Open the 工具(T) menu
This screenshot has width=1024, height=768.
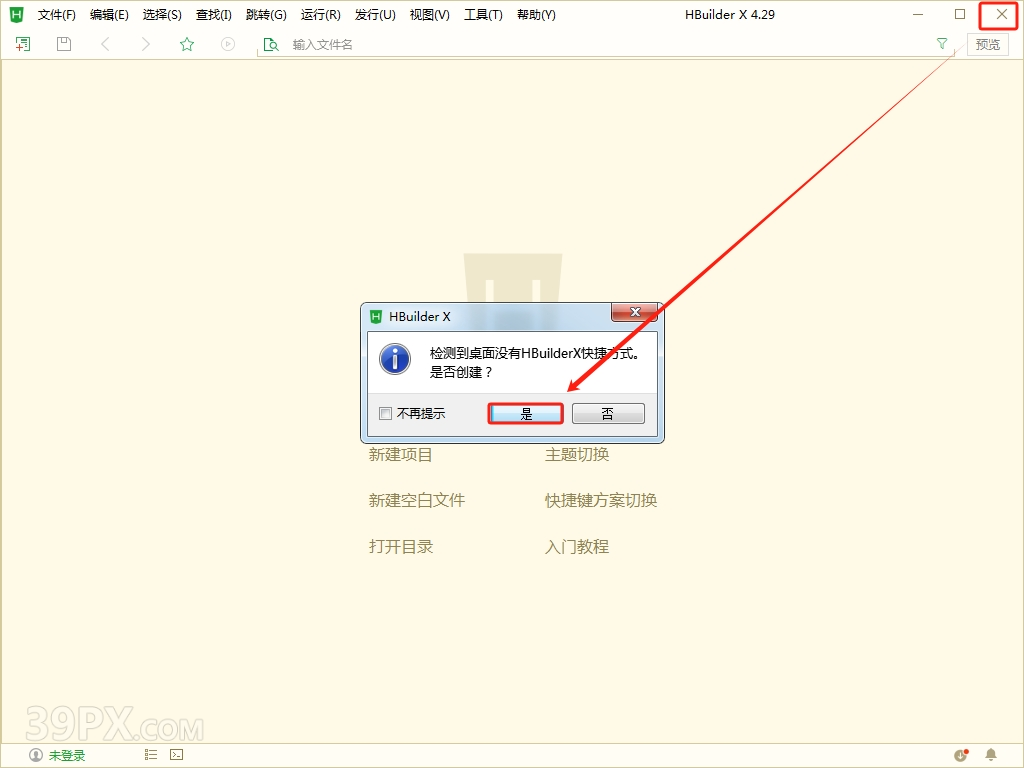(483, 14)
